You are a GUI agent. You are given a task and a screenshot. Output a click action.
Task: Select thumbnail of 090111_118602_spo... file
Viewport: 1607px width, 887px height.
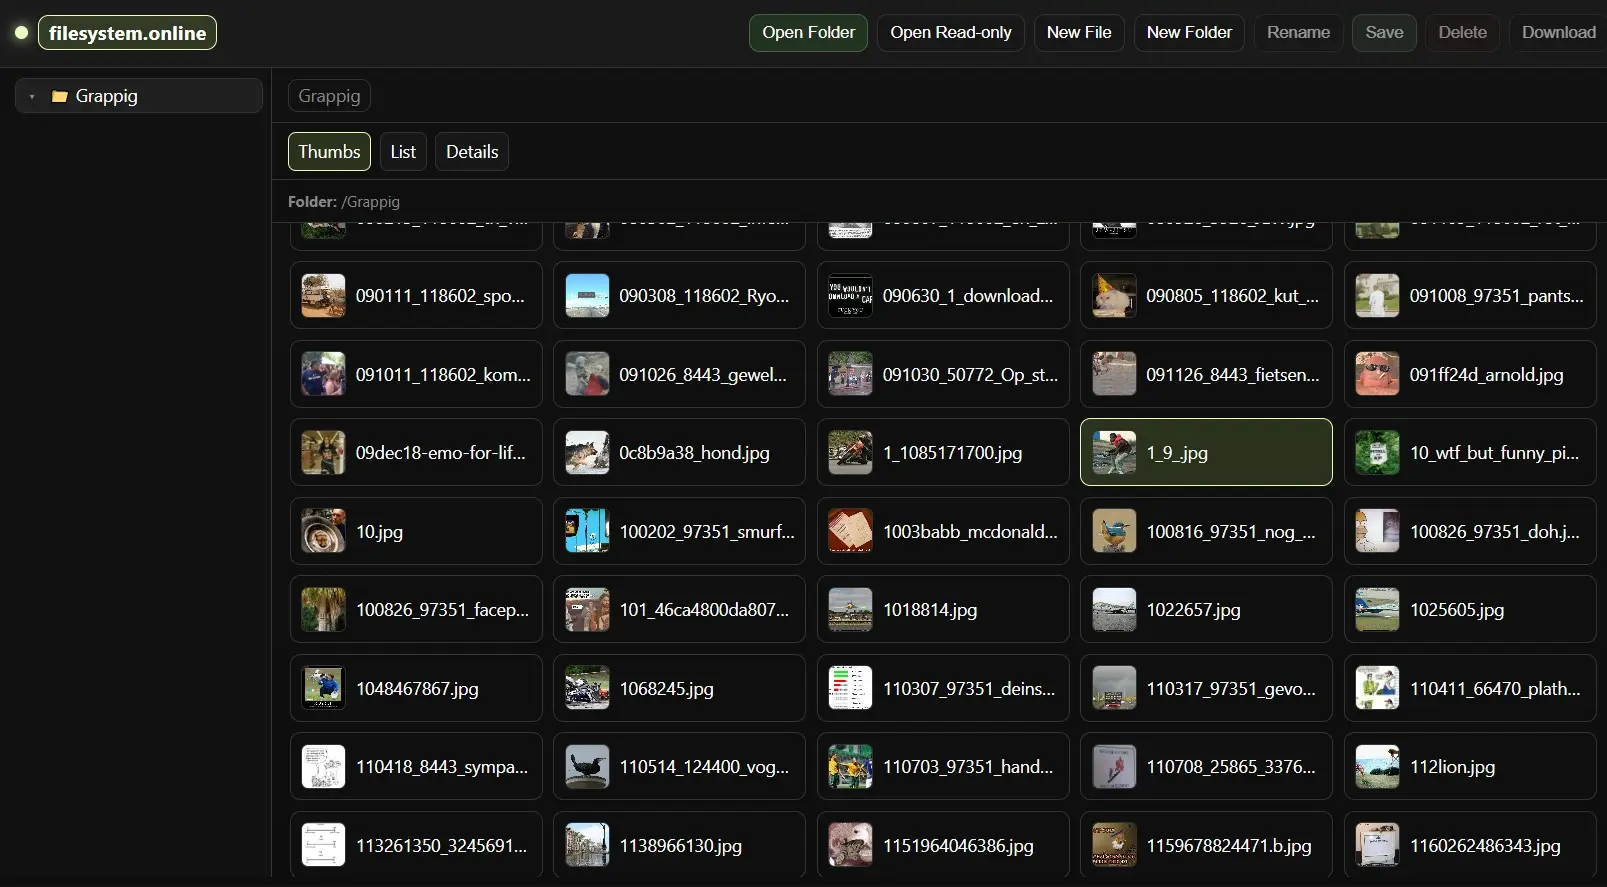(x=323, y=296)
